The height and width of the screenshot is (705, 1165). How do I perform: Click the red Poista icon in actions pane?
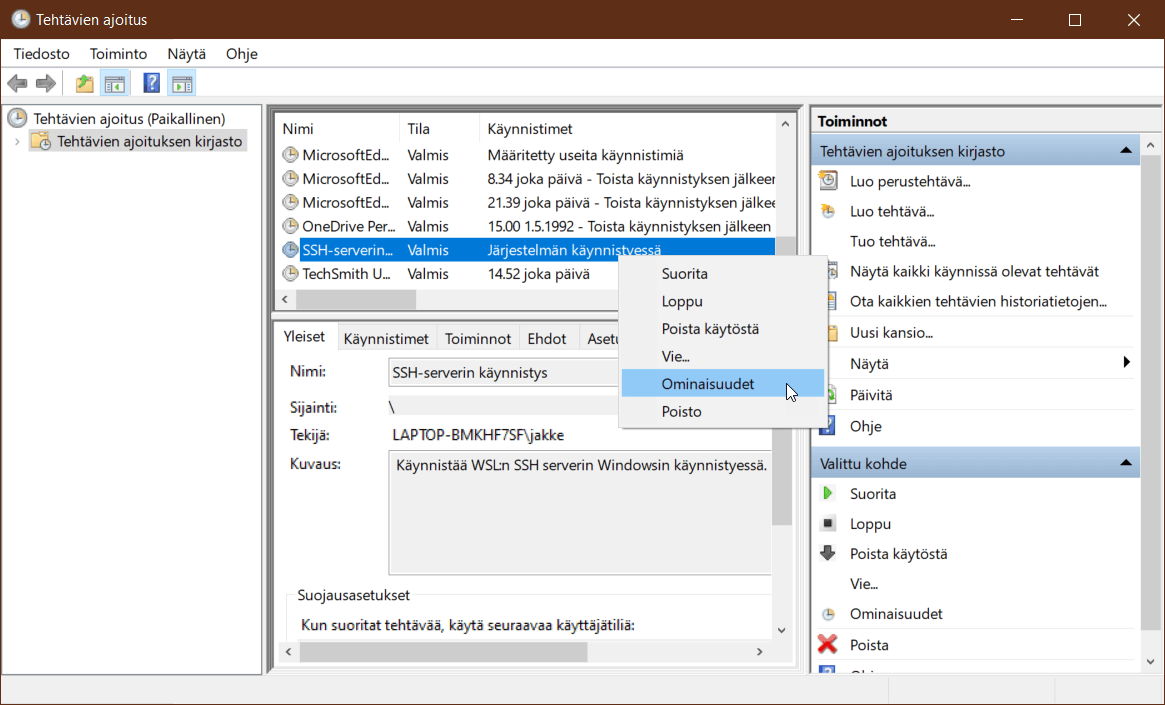click(x=828, y=645)
